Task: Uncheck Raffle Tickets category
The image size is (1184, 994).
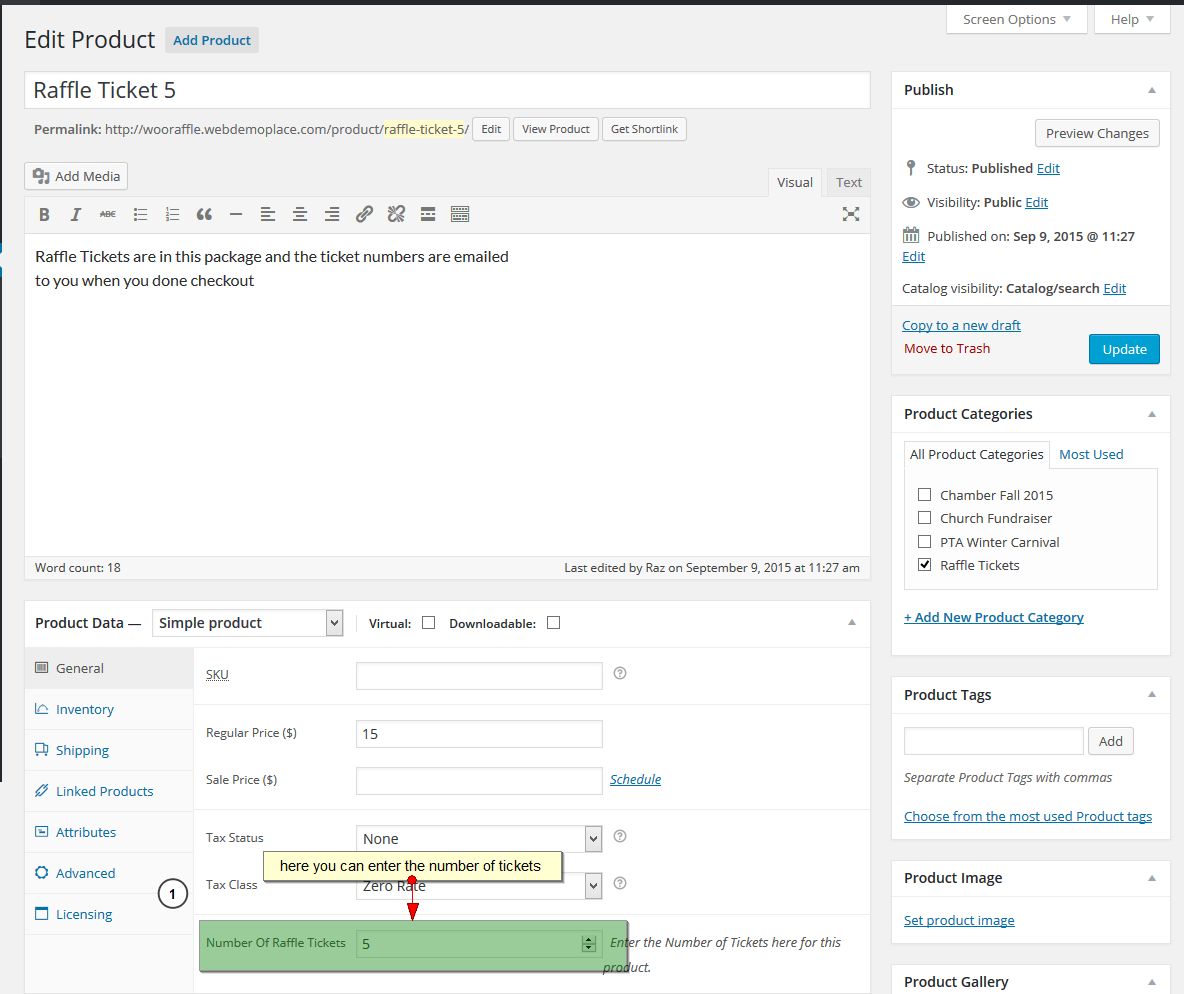Action: (x=924, y=565)
